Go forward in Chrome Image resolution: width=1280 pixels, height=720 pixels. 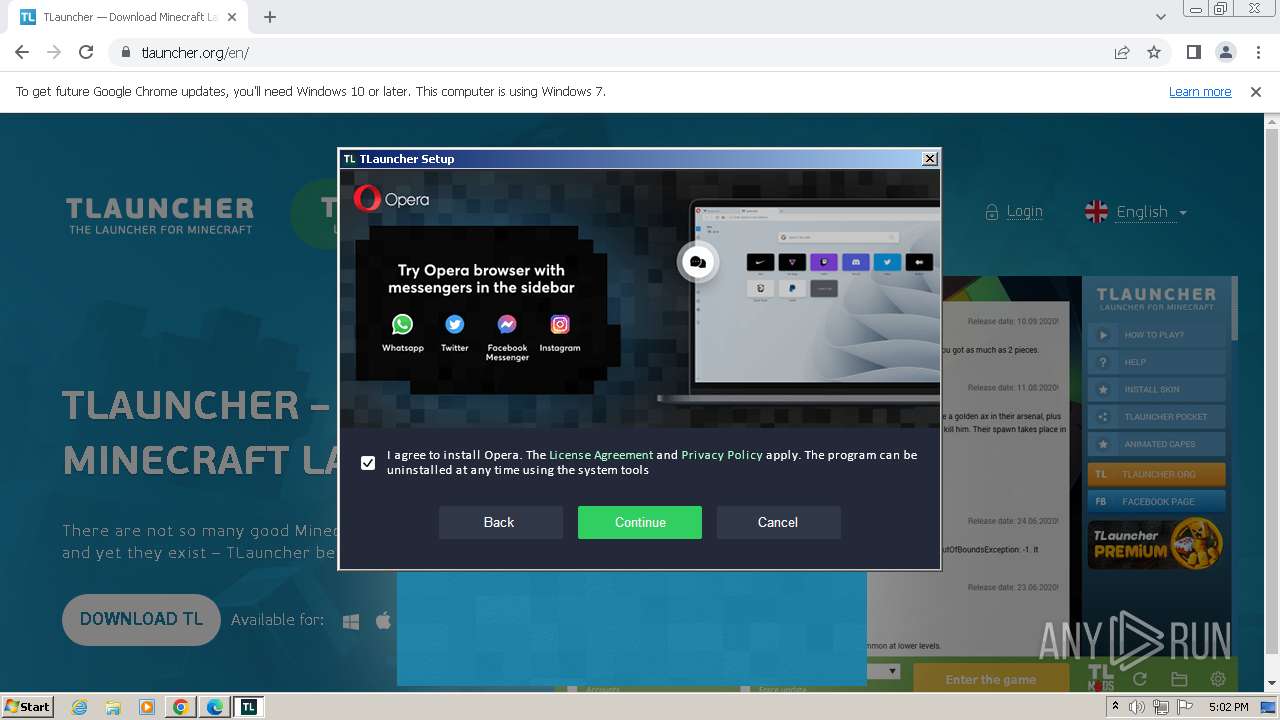(54, 53)
